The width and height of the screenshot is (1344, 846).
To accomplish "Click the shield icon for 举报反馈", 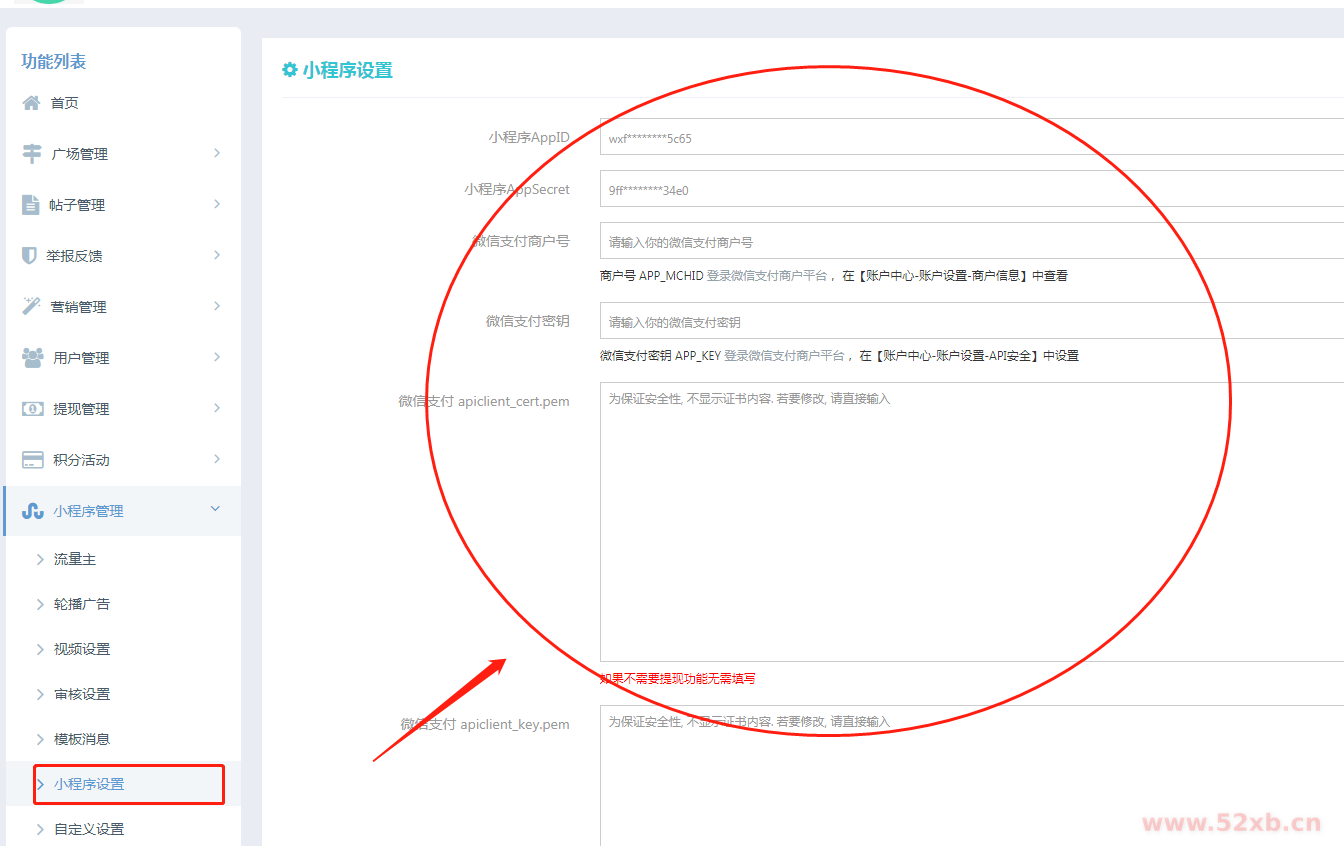I will point(30,256).
